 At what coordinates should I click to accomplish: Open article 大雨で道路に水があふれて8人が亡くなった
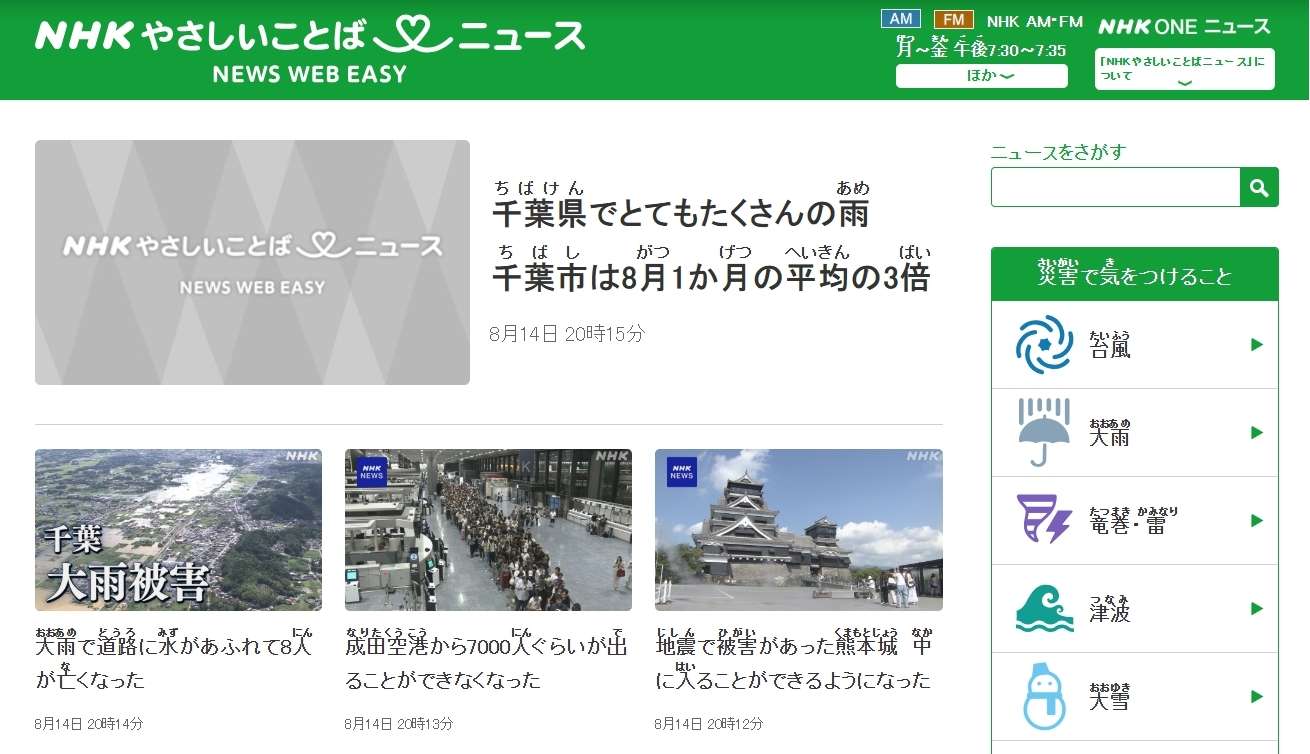pyautogui.click(x=174, y=660)
